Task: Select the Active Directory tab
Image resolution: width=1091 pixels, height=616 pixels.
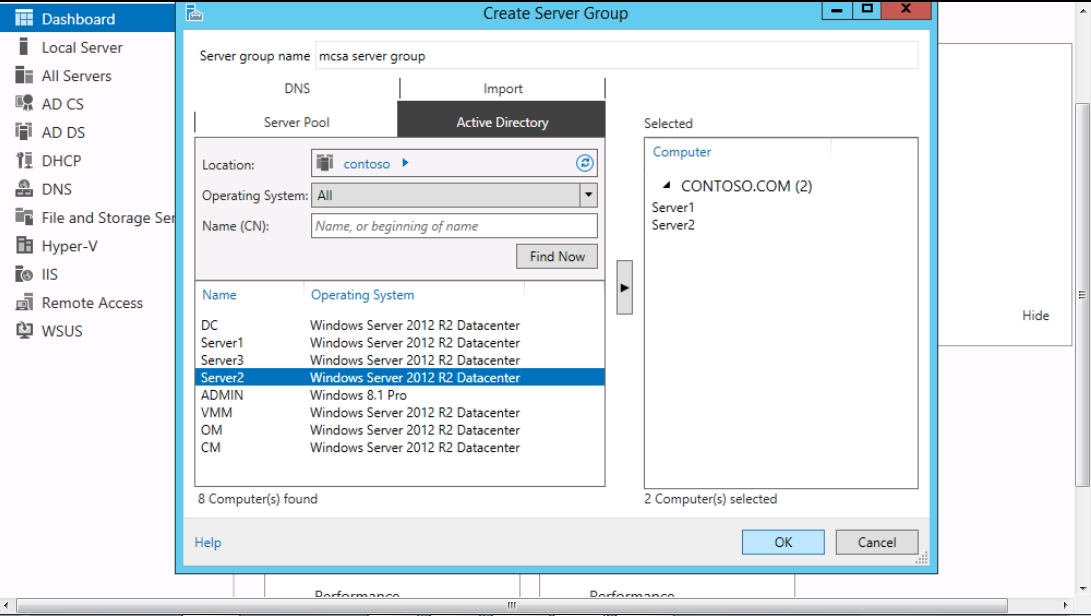Action: [502, 120]
